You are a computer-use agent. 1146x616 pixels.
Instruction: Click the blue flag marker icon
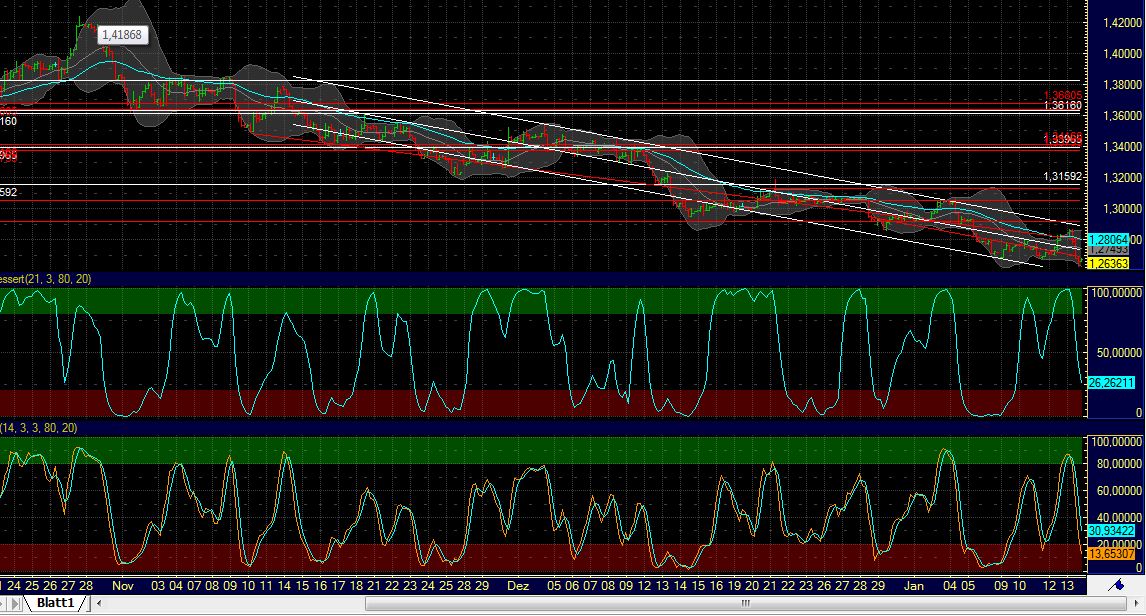1115,586
